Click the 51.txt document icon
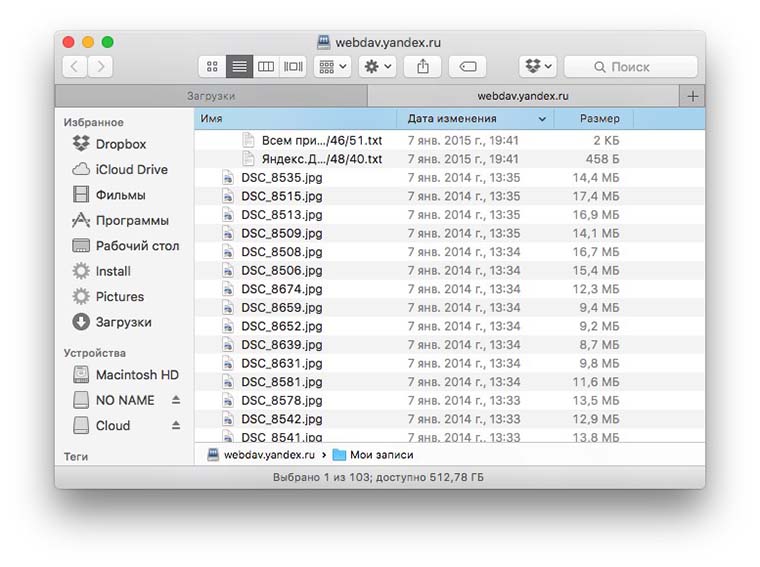 tap(248, 140)
